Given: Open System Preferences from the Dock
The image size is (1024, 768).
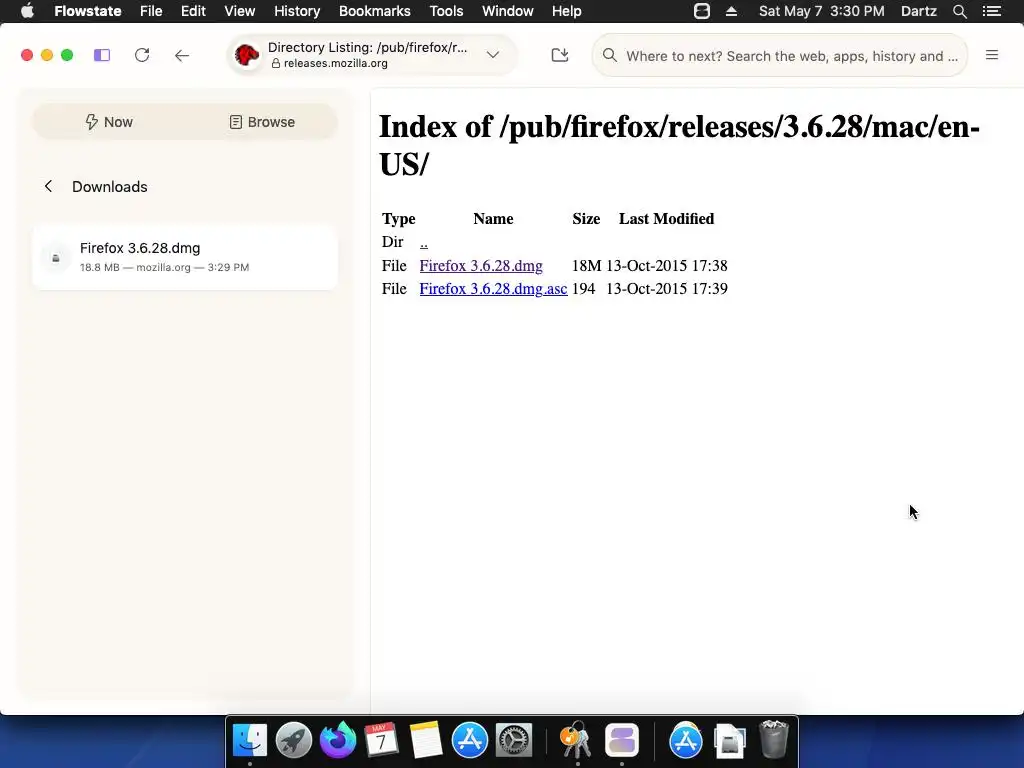Looking at the screenshot, I should (514, 740).
